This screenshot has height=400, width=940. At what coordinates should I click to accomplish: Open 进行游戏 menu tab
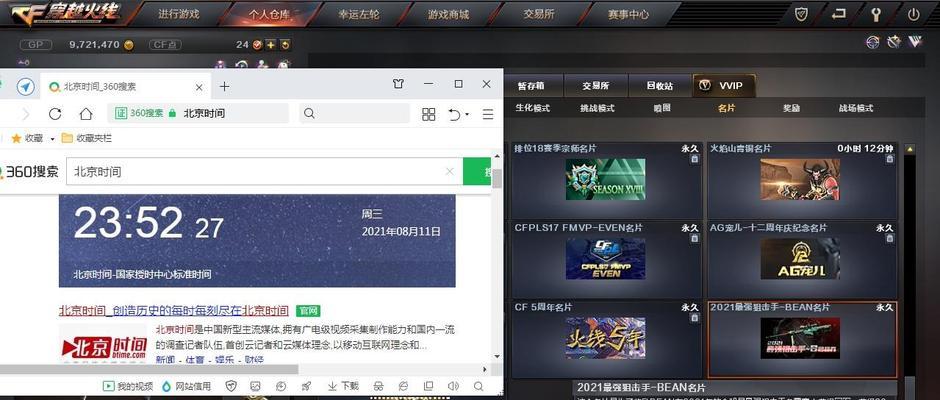coord(179,14)
